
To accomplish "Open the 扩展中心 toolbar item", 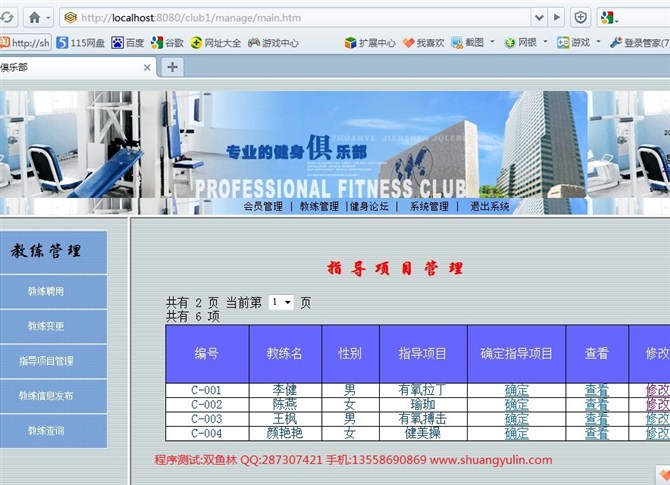I will pos(370,43).
